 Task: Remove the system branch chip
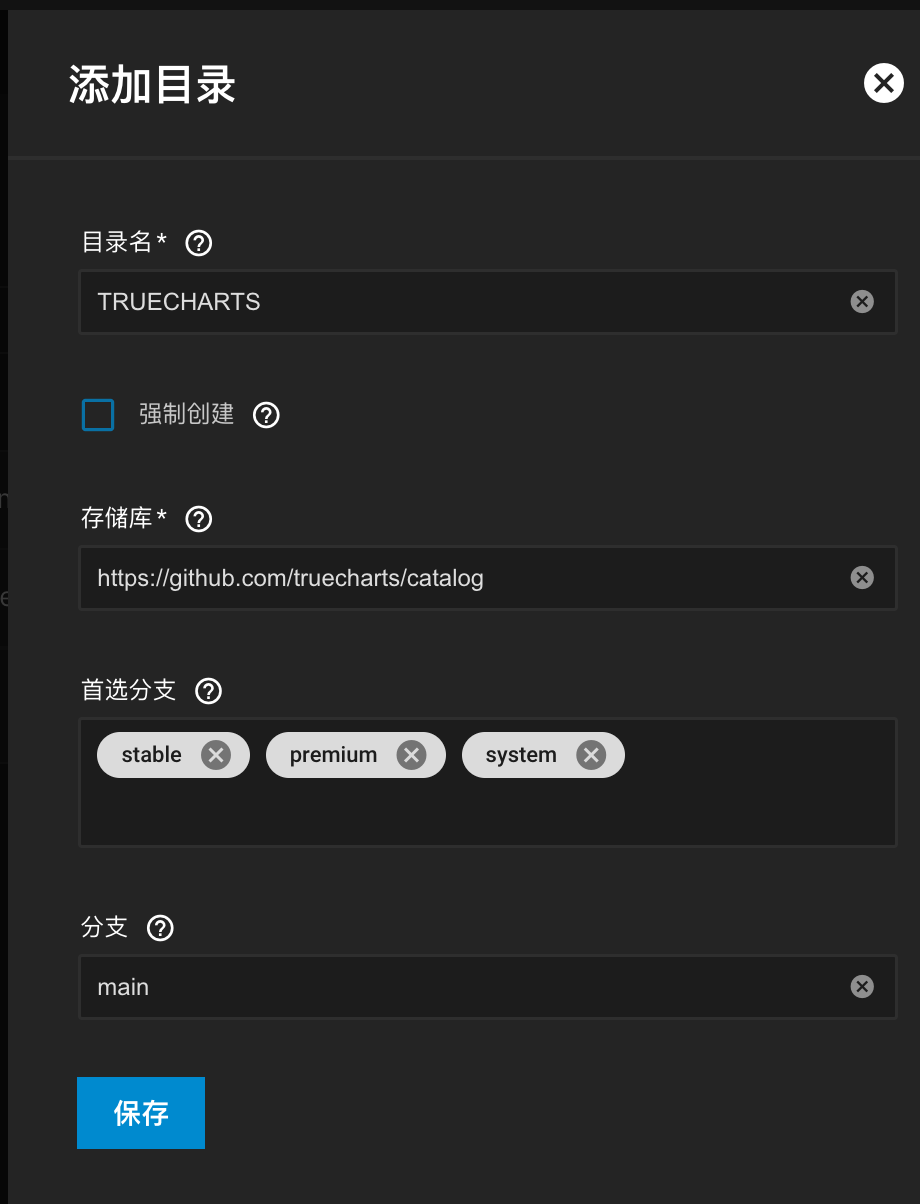pos(591,755)
